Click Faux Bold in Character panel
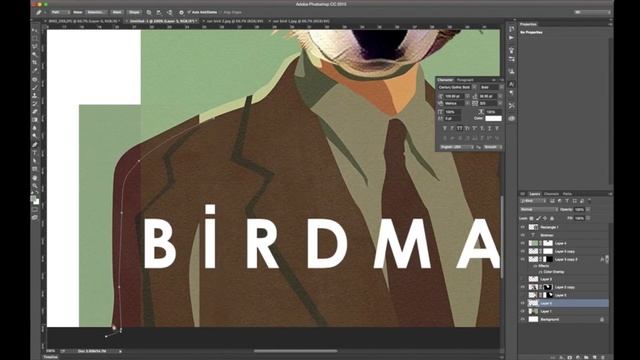 click(444, 129)
